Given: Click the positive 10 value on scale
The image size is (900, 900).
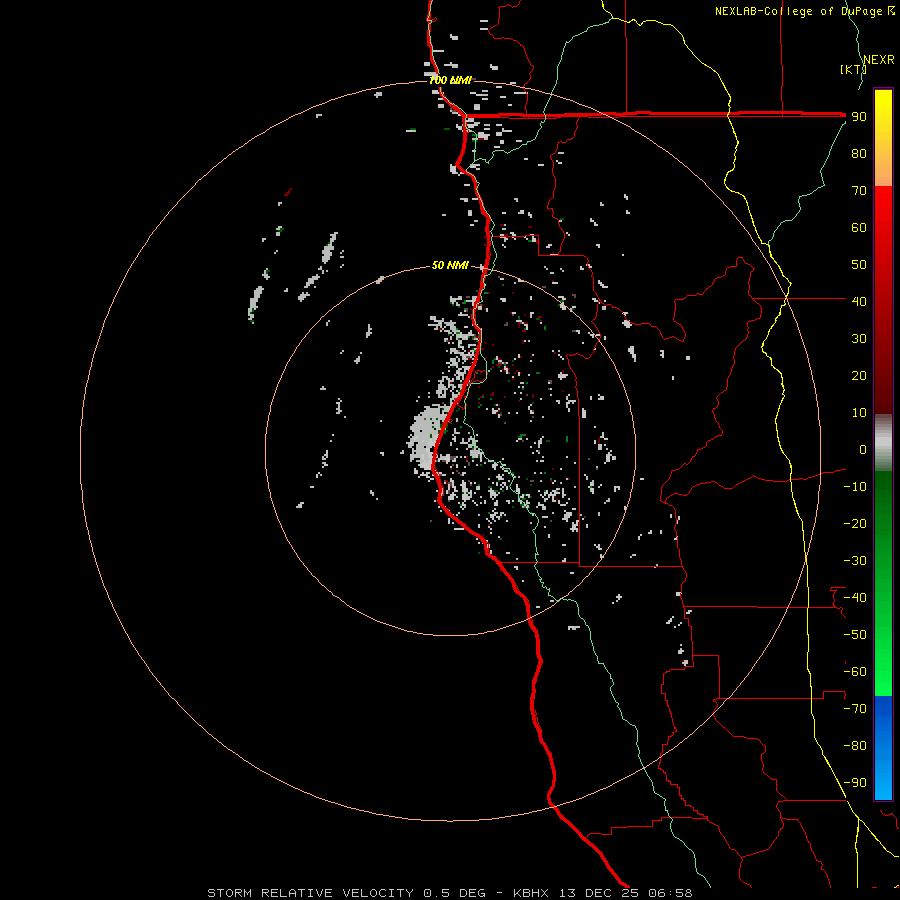Looking at the screenshot, I should [x=859, y=413].
